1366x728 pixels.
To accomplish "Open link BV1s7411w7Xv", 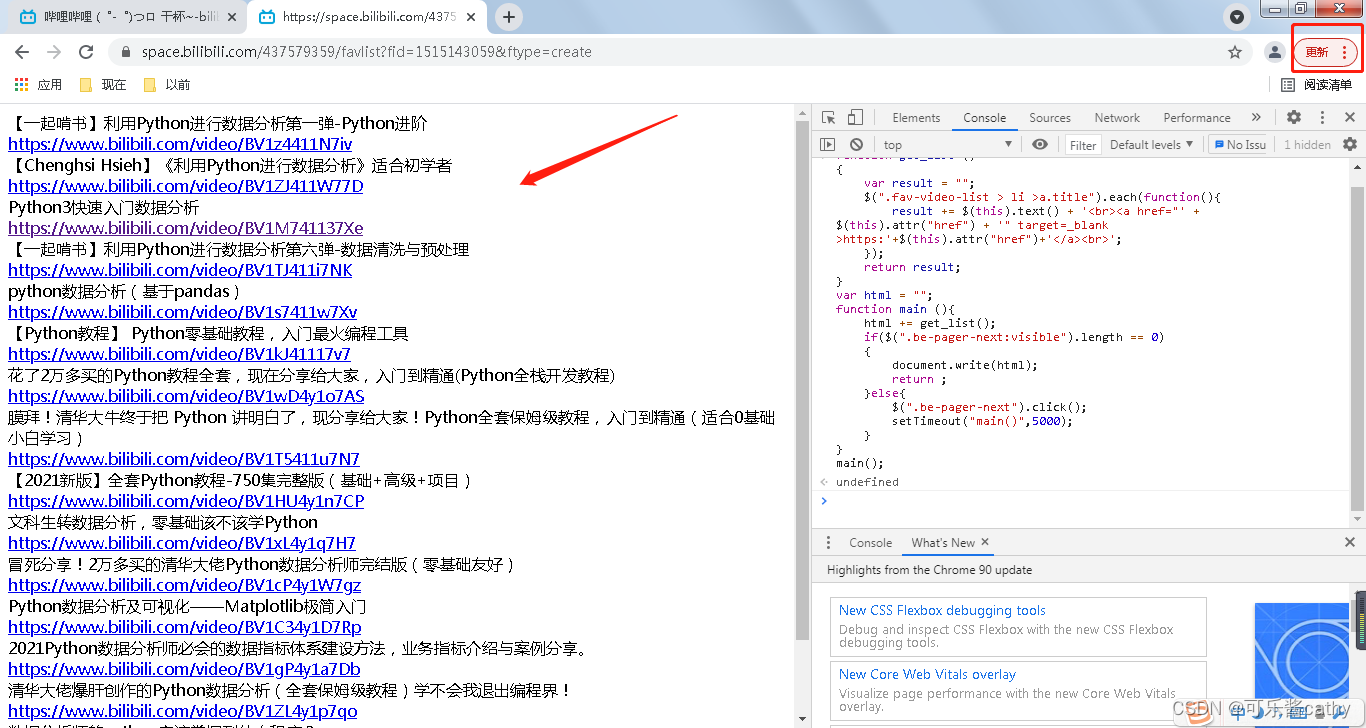I will coord(183,312).
